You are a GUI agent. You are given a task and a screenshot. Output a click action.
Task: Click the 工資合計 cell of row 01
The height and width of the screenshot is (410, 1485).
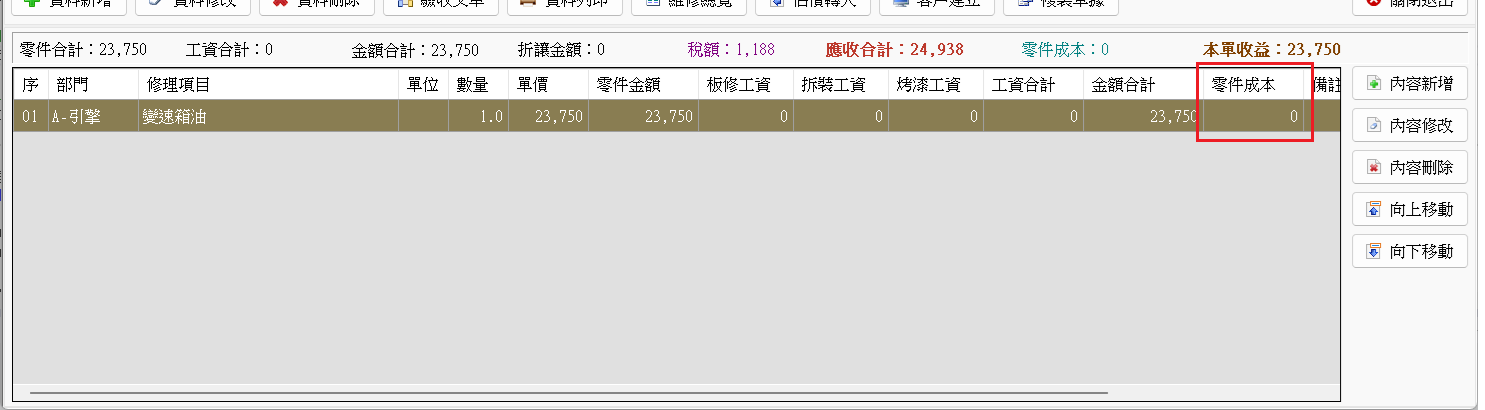(x=1033, y=117)
